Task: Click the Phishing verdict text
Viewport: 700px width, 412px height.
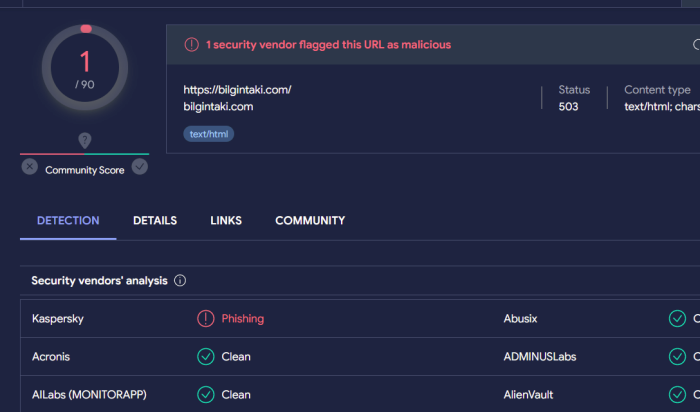Action: [x=242, y=319]
